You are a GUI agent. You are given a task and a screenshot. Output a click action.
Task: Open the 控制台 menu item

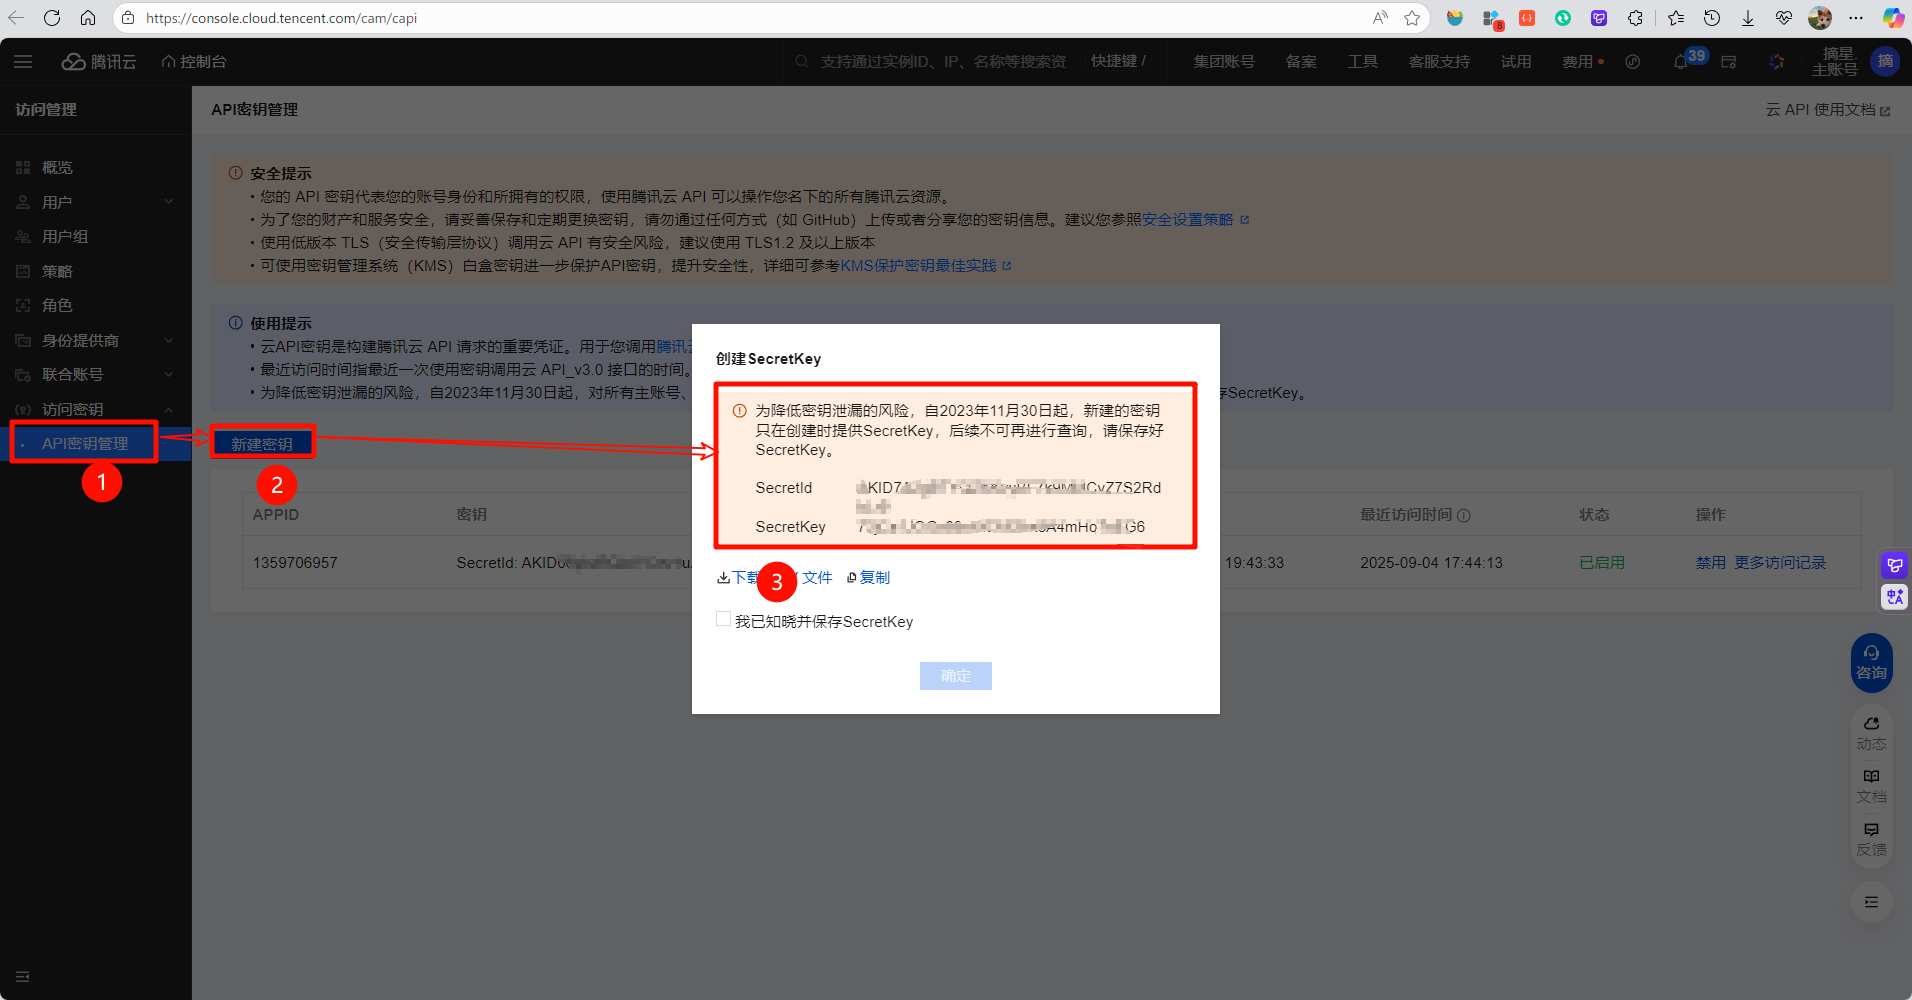coord(193,61)
